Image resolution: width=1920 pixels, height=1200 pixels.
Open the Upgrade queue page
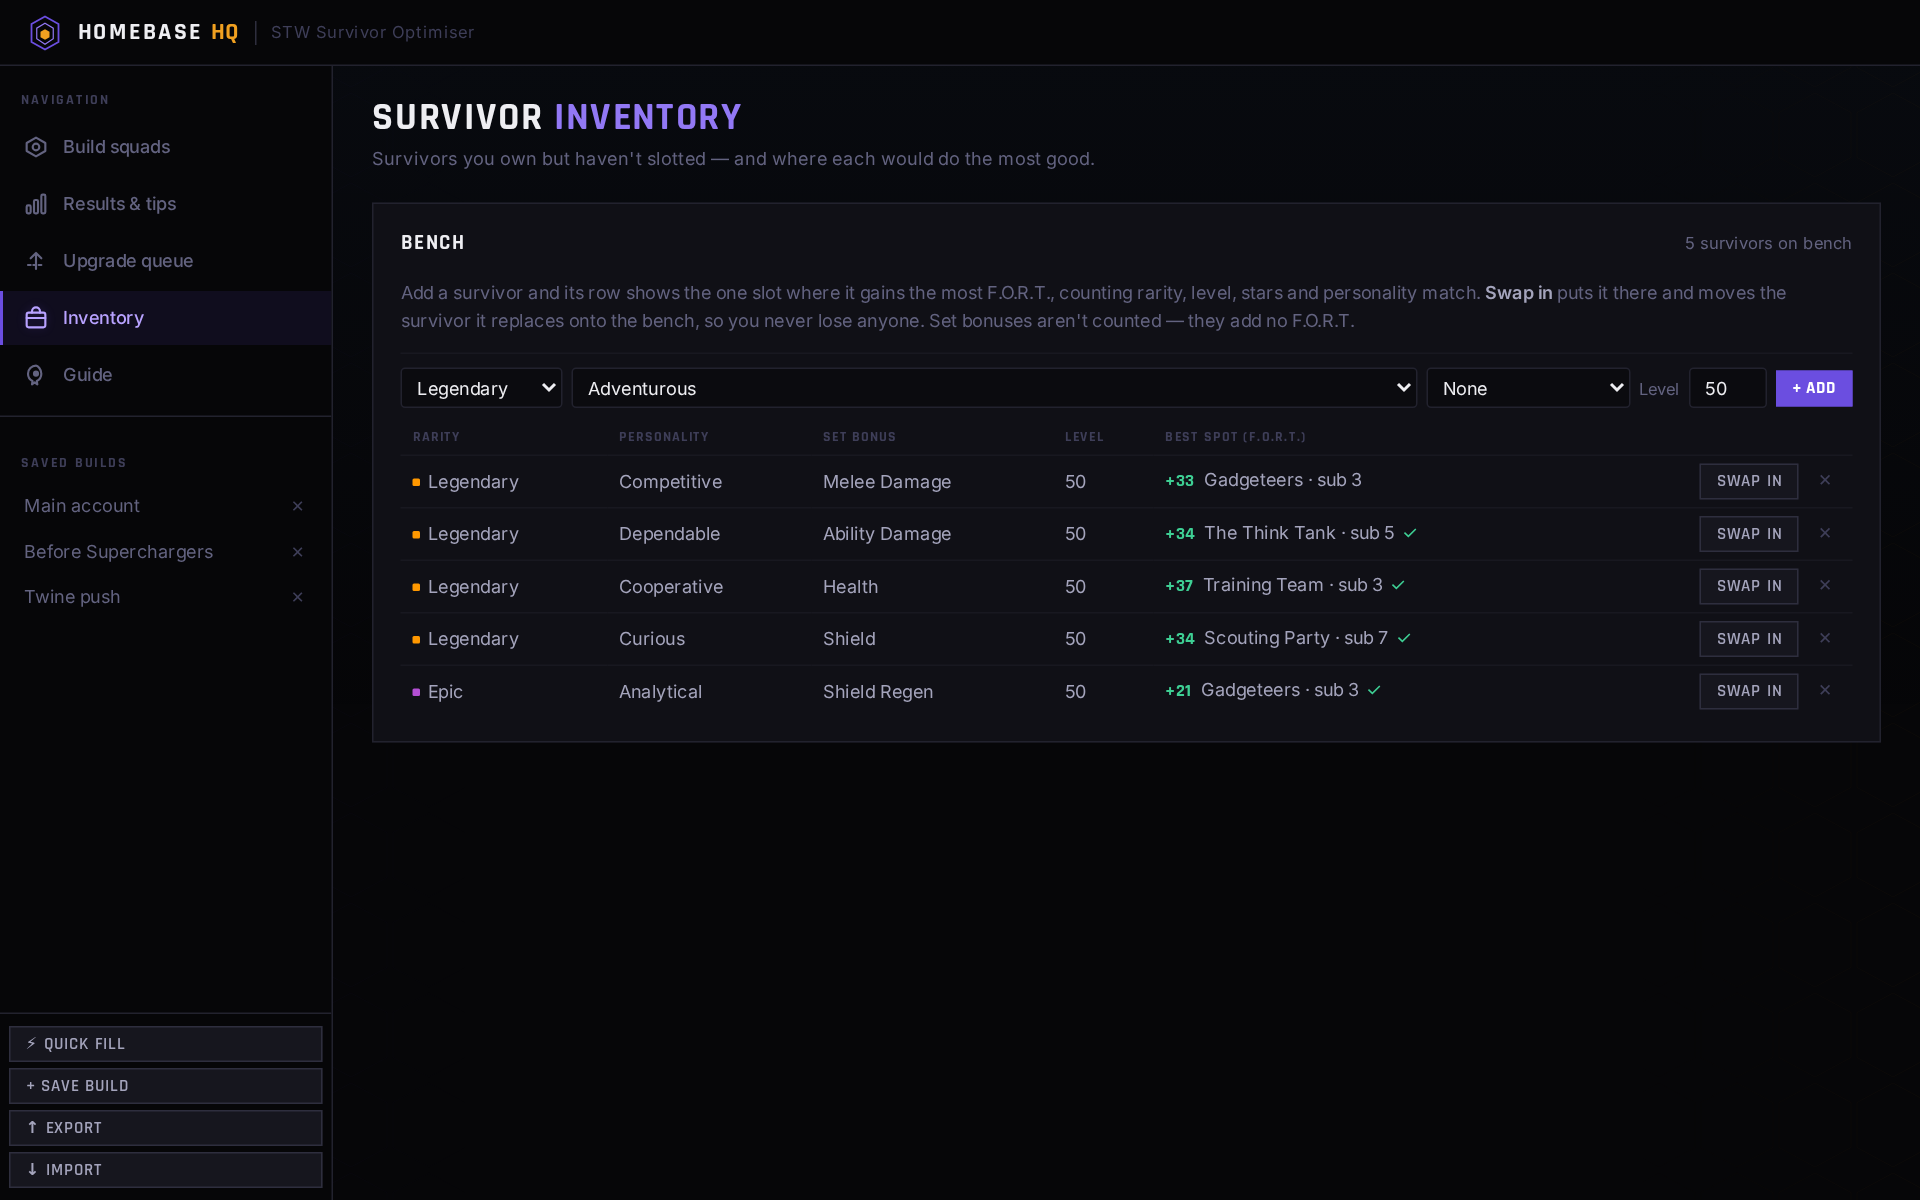tap(166, 261)
